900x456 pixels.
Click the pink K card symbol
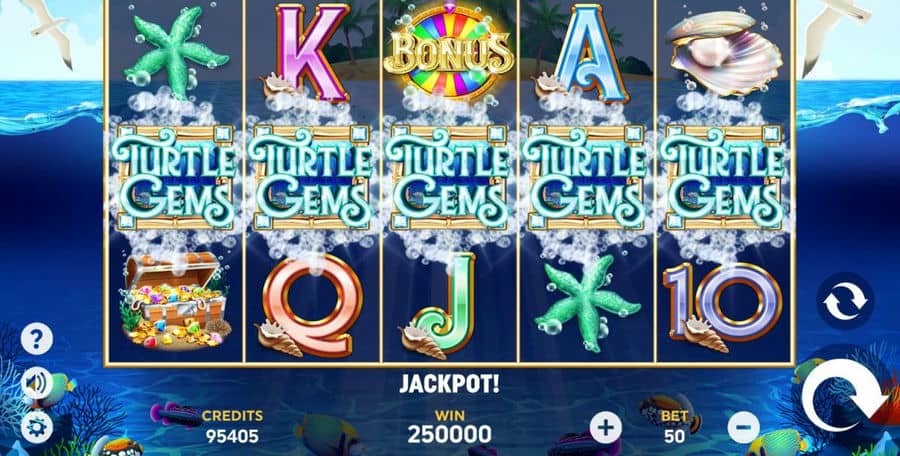(x=307, y=53)
